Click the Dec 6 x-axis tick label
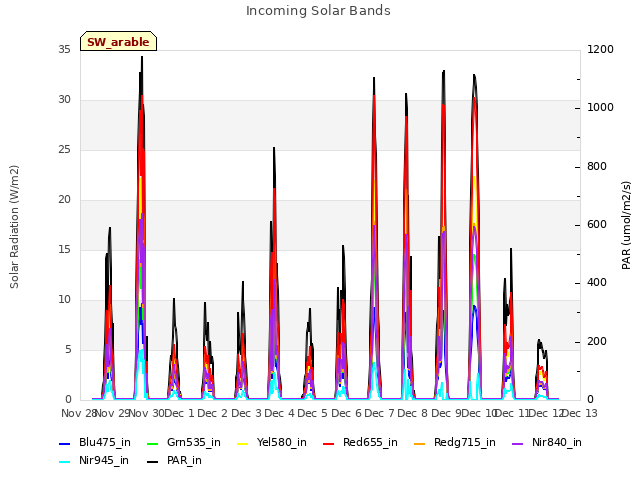This screenshot has width=640, height=480. point(346,413)
